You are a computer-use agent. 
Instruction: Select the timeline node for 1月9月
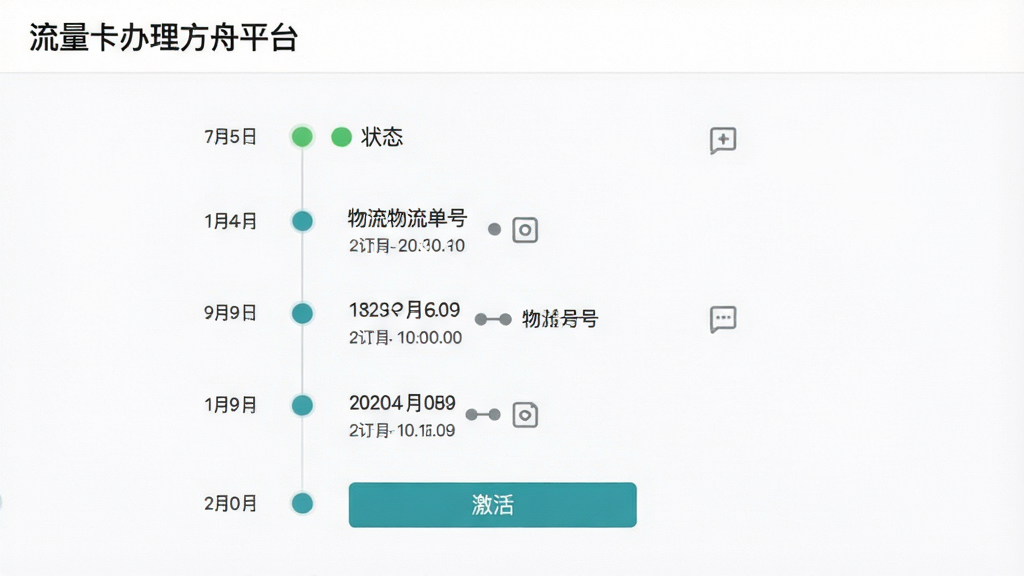pyautogui.click(x=302, y=405)
